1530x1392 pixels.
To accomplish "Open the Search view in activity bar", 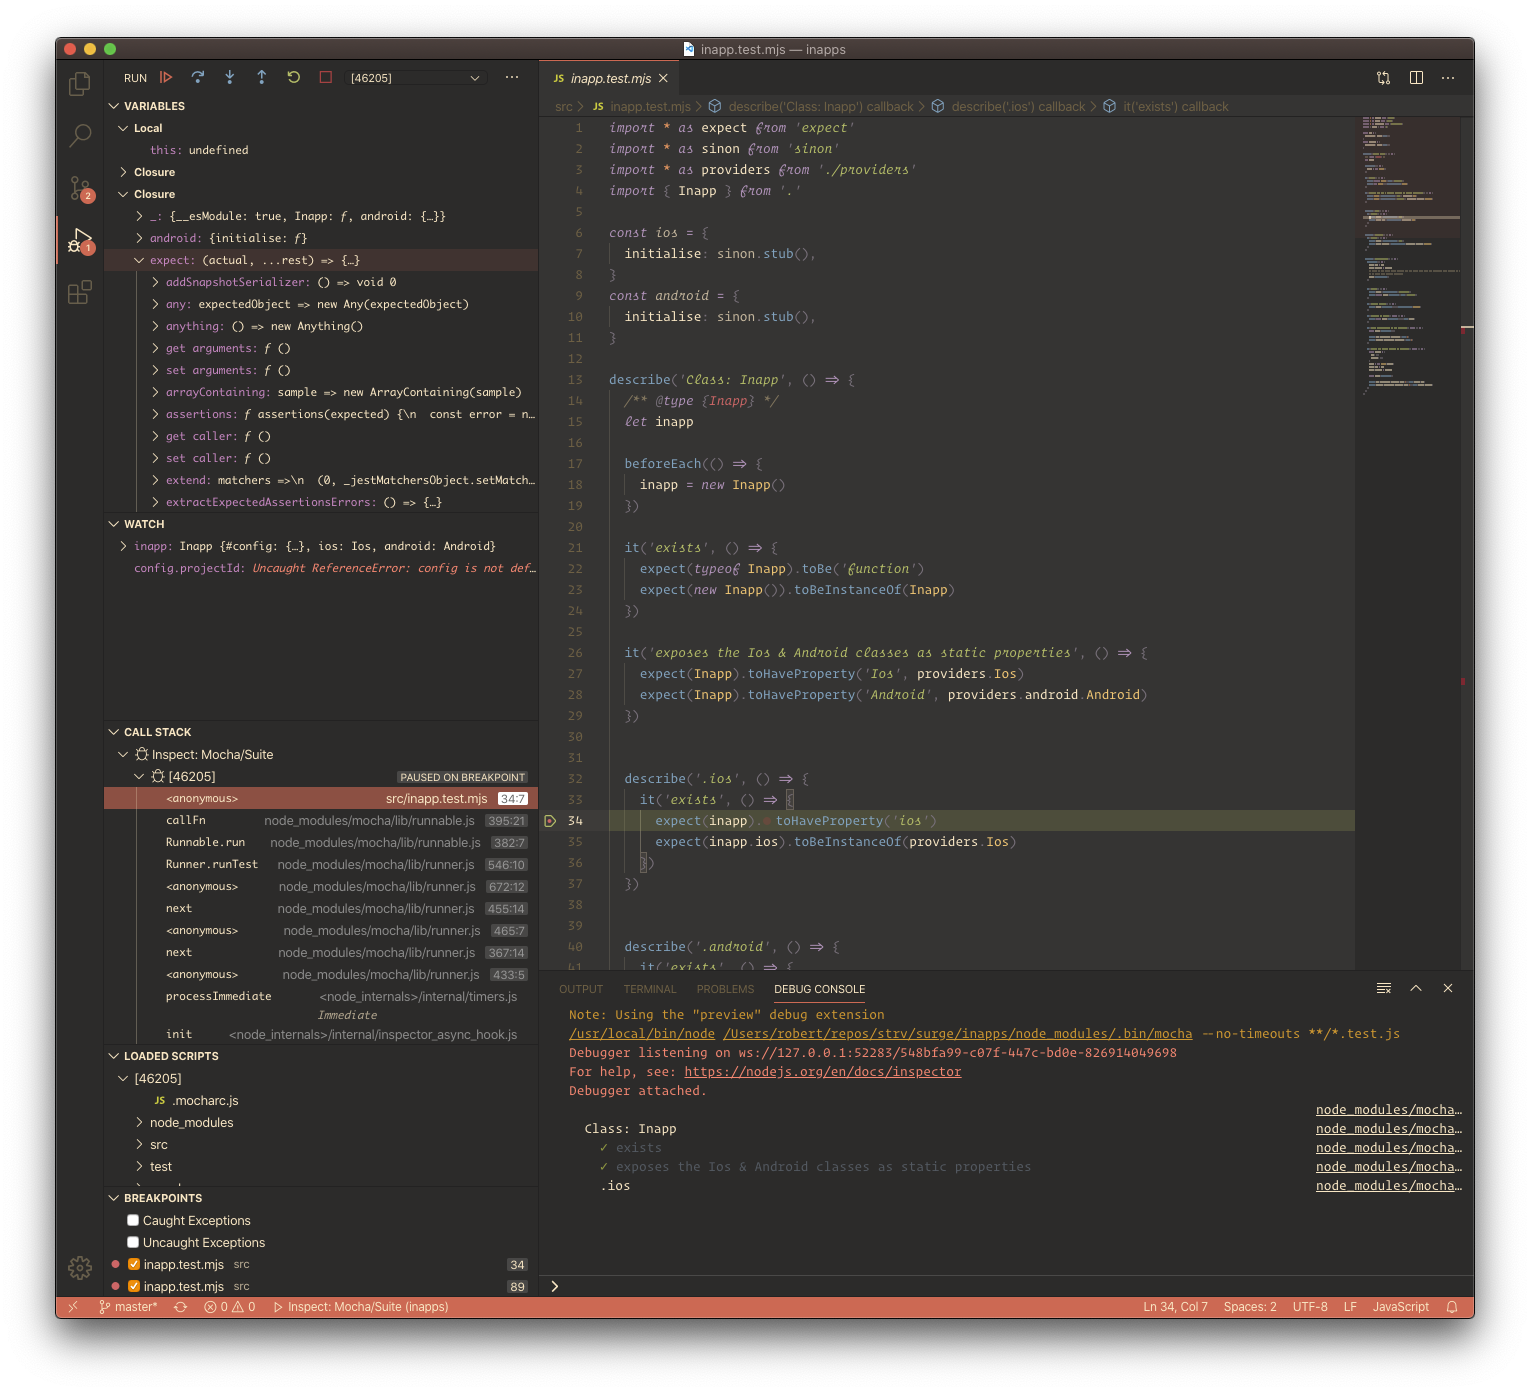I will pos(80,136).
